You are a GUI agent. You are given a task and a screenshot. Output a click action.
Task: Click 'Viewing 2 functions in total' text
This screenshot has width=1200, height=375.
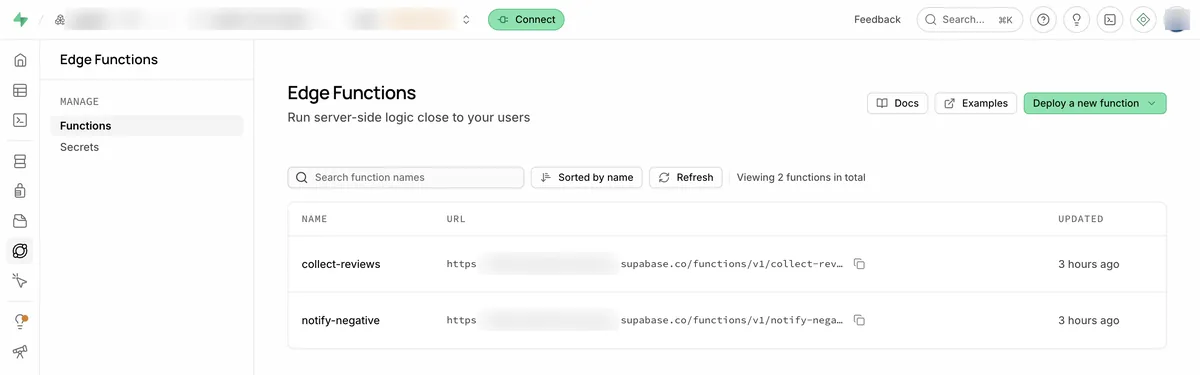click(x=801, y=177)
